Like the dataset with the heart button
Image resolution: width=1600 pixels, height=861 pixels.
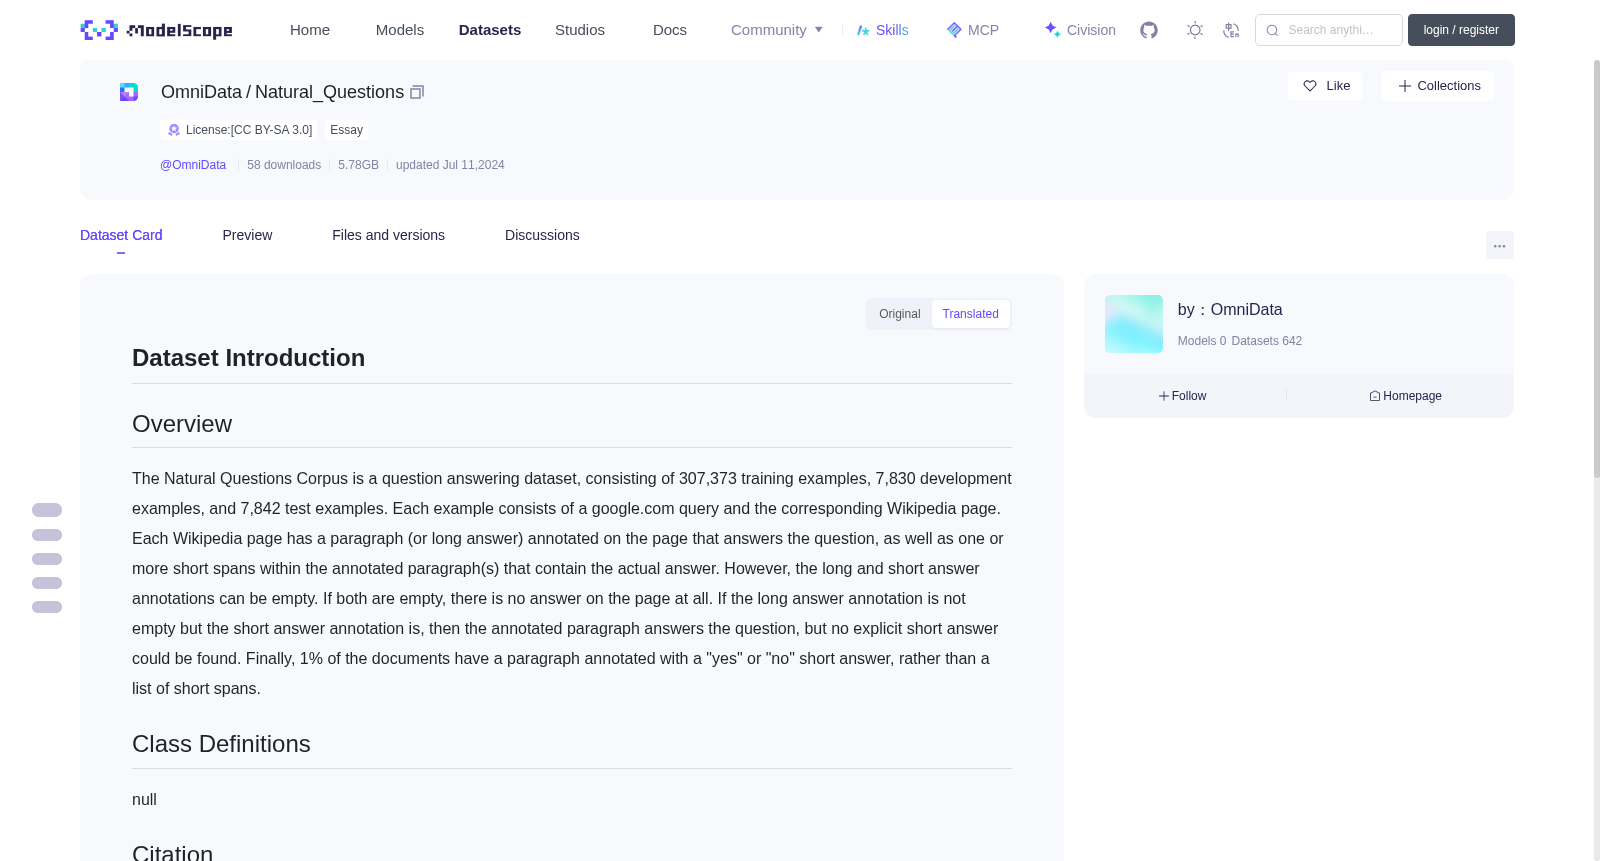[1325, 86]
